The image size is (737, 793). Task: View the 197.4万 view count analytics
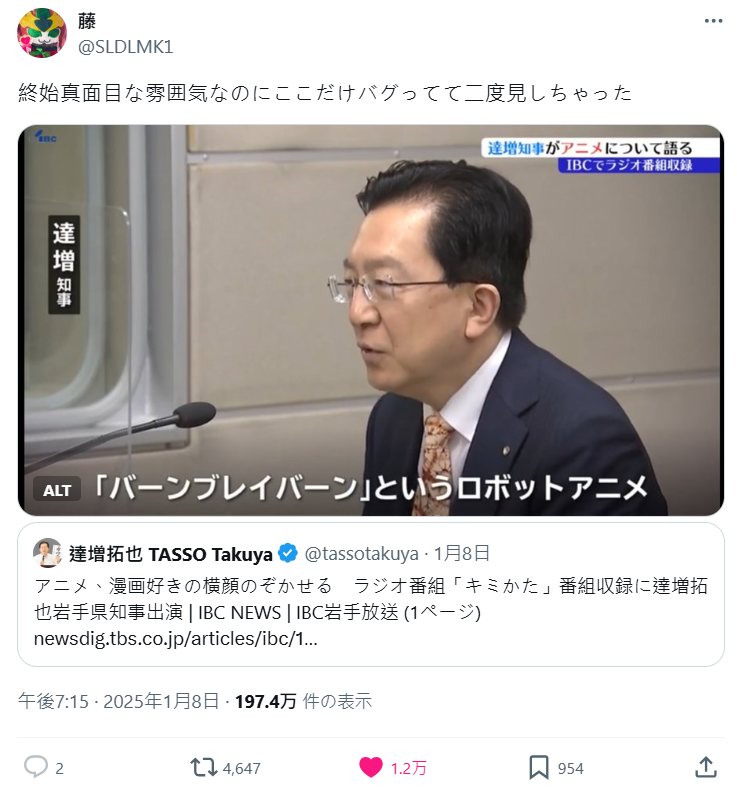(303, 701)
